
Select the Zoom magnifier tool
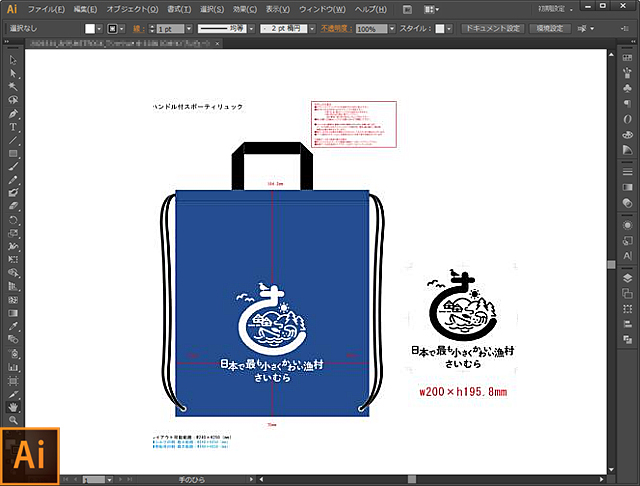pyautogui.click(x=13, y=421)
